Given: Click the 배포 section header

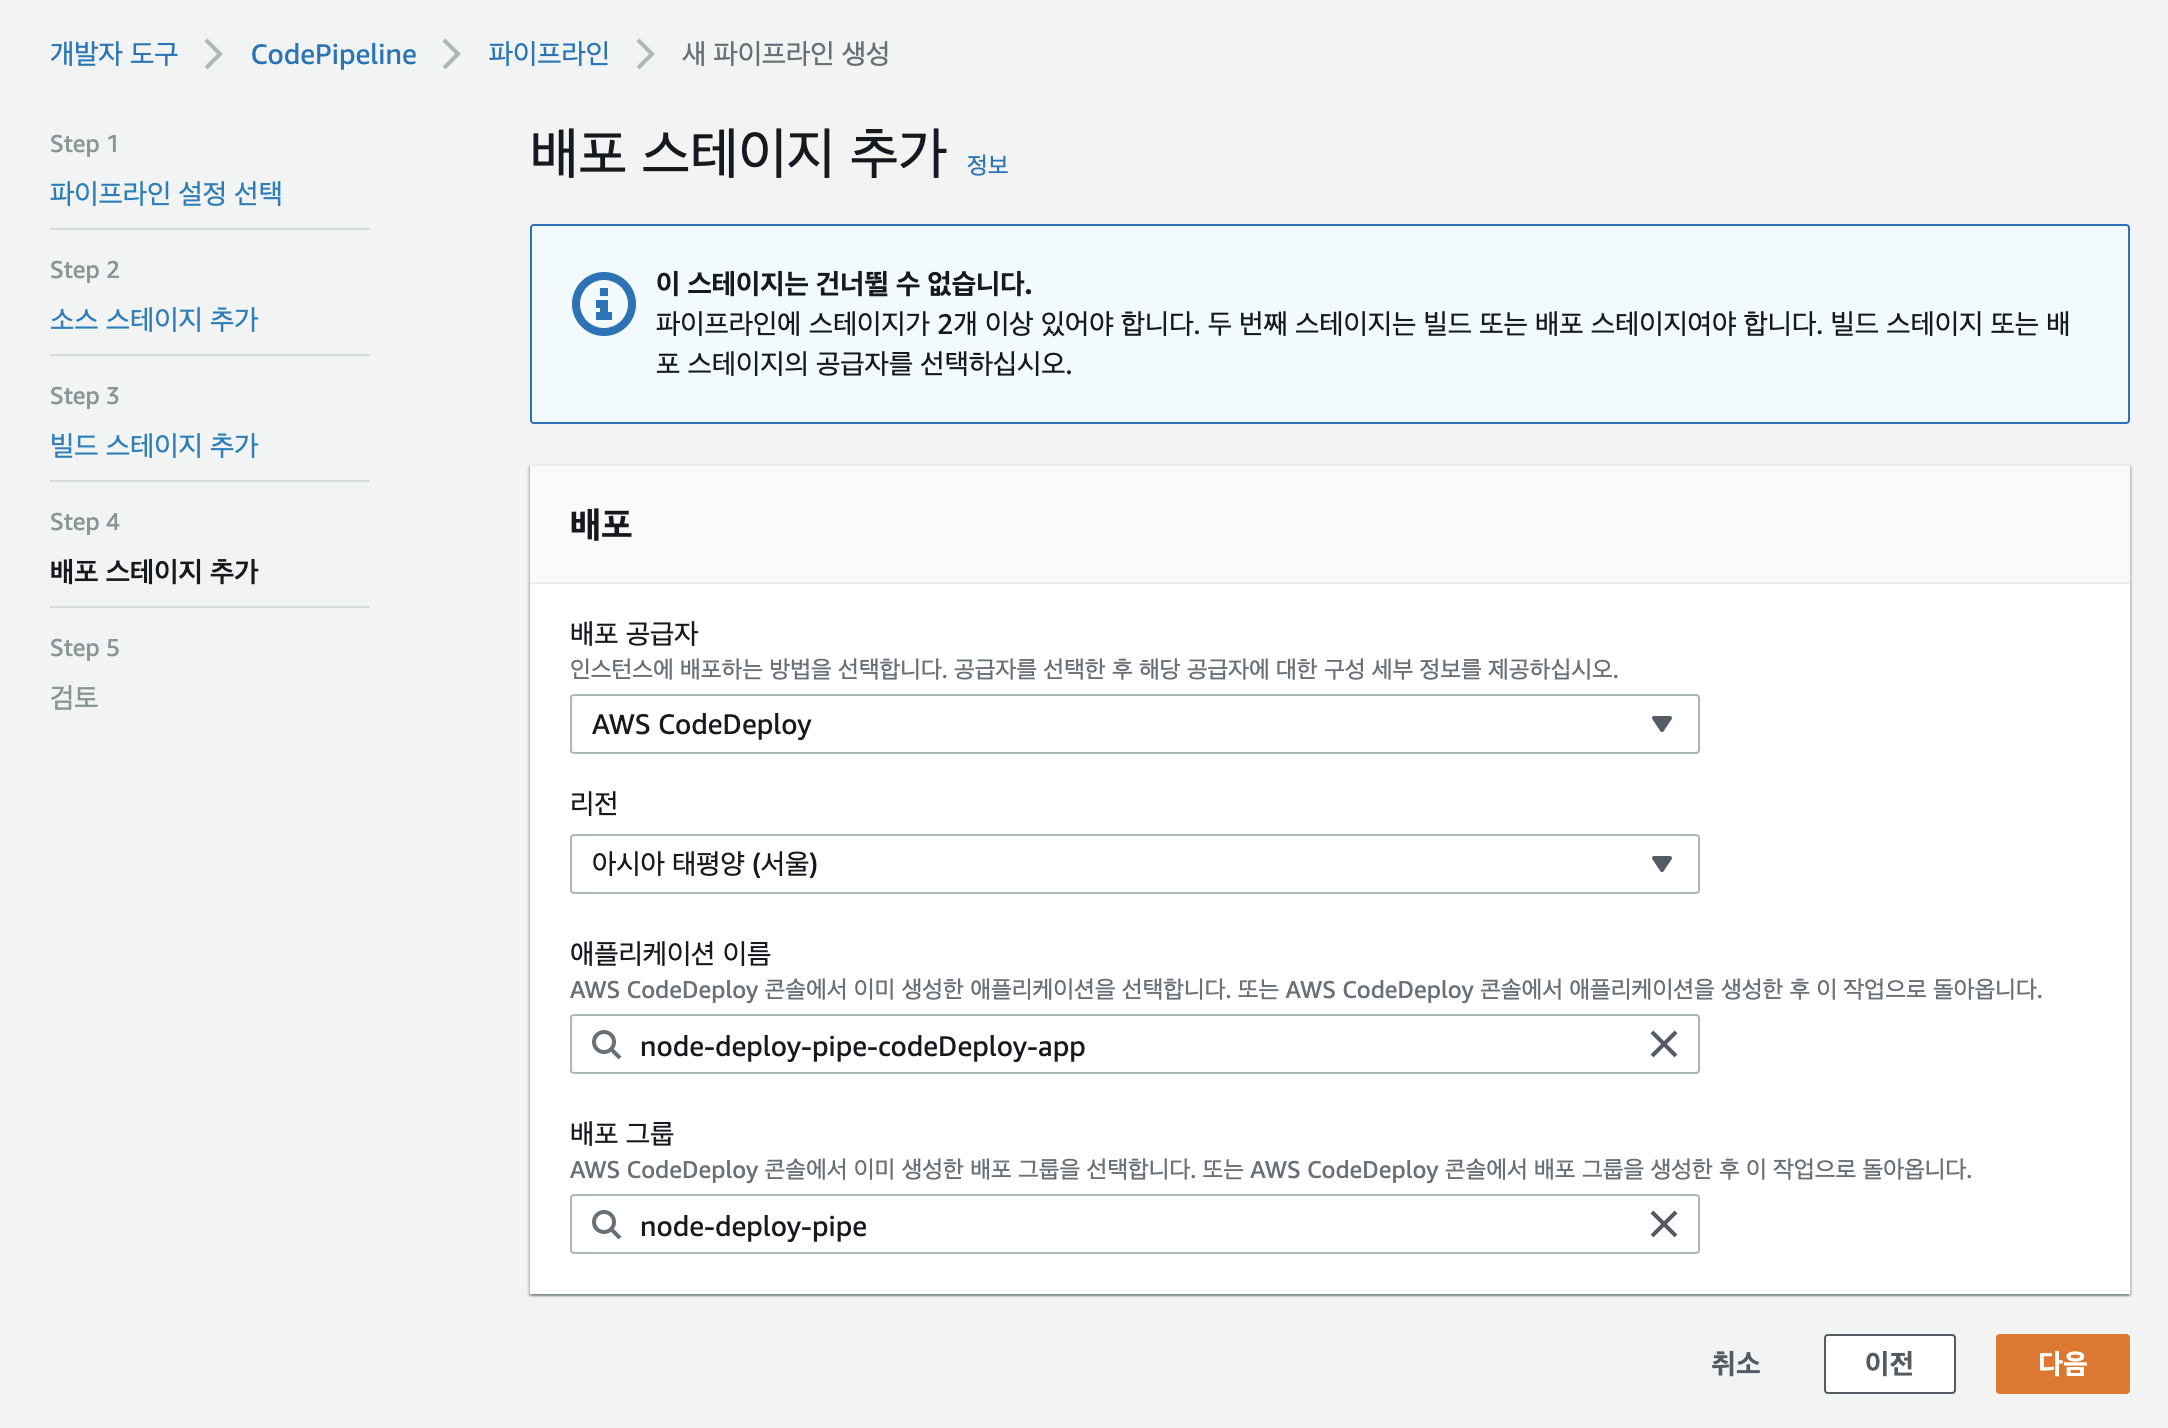Looking at the screenshot, I should [601, 523].
